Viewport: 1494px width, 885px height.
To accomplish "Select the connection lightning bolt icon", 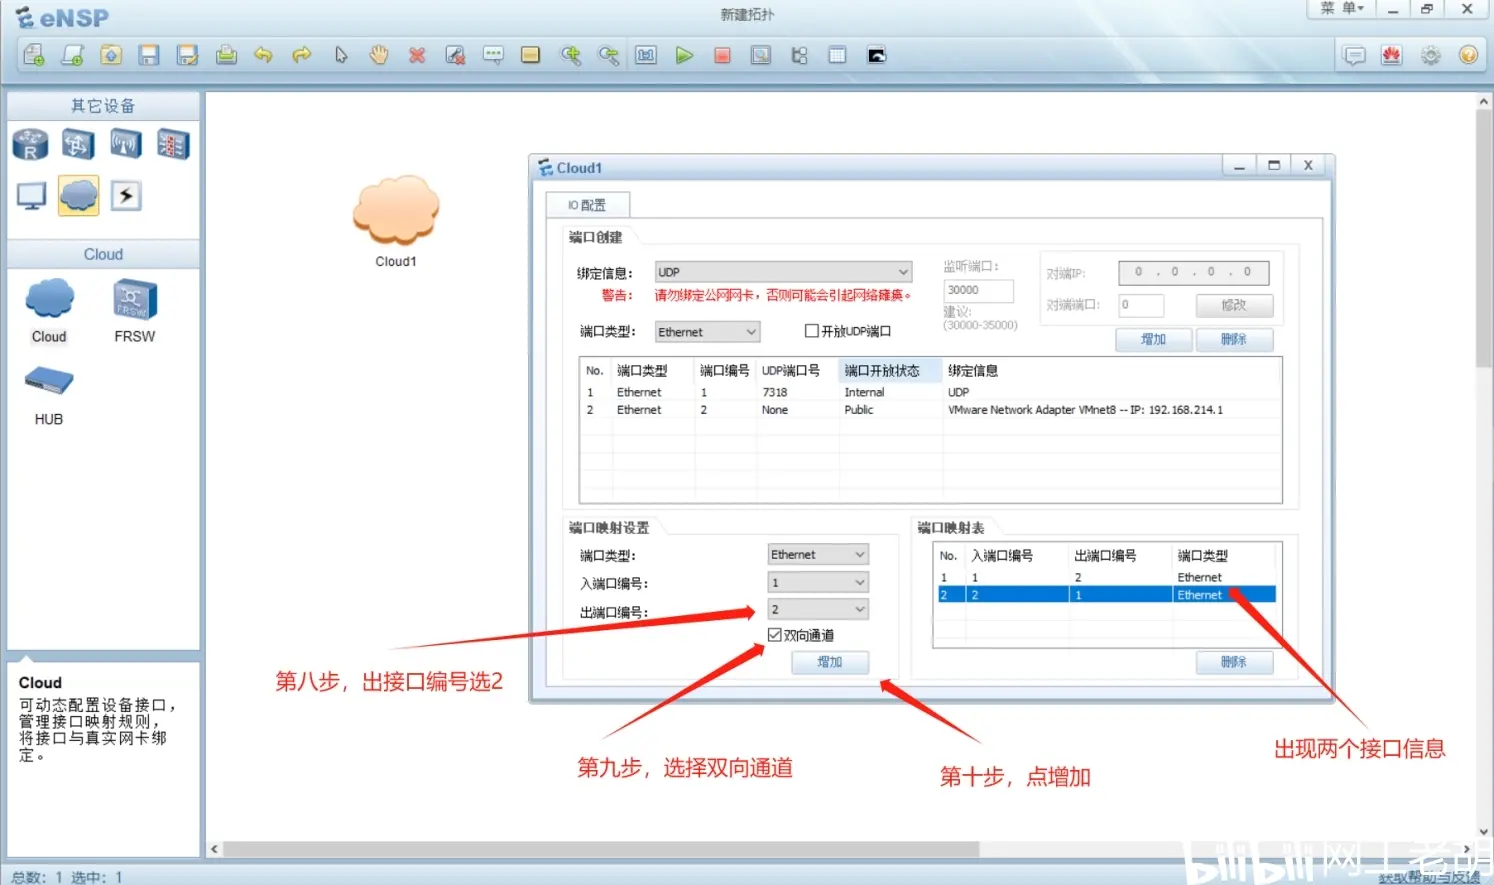I will click(126, 195).
